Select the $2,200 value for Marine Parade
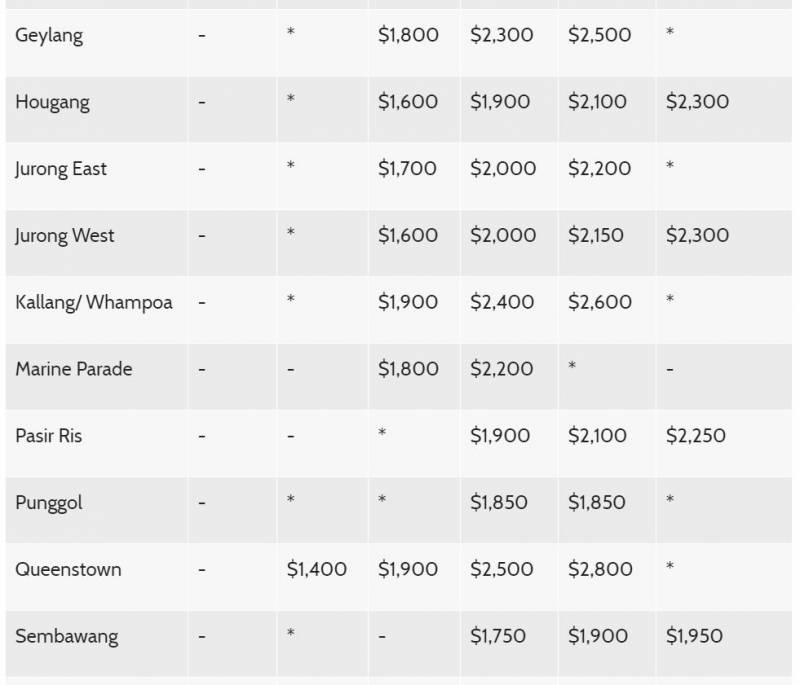The height and width of the screenshot is (685, 800). tap(502, 369)
